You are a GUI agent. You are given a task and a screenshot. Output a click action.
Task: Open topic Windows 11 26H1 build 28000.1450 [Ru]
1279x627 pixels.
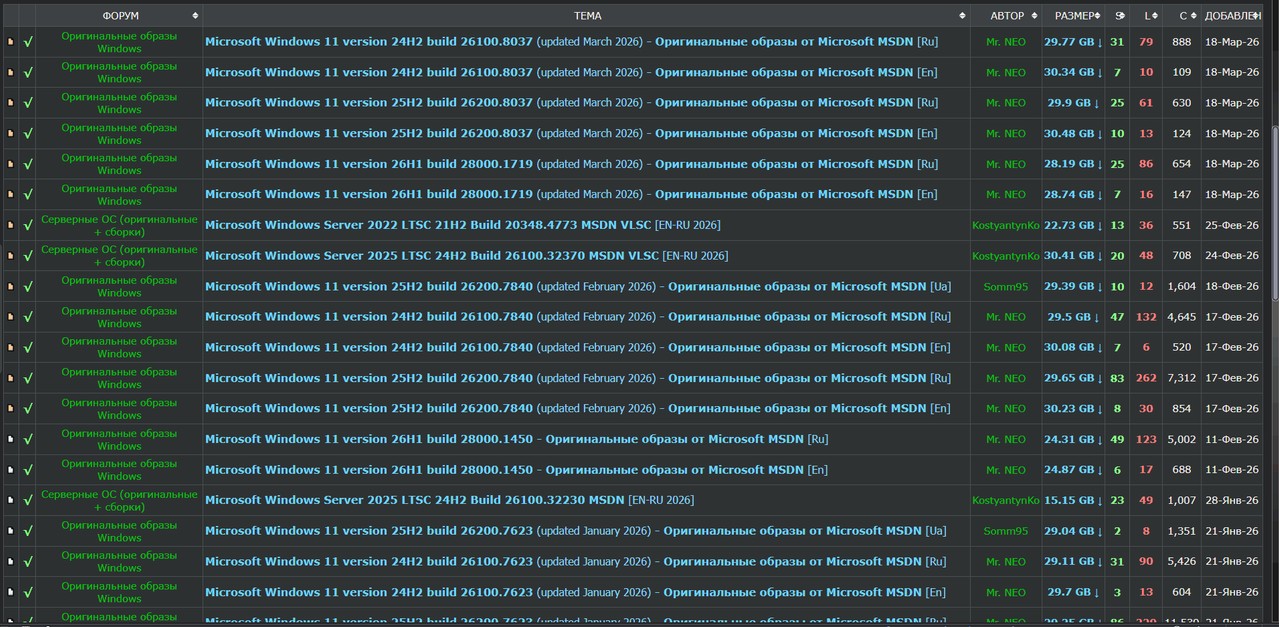point(516,440)
